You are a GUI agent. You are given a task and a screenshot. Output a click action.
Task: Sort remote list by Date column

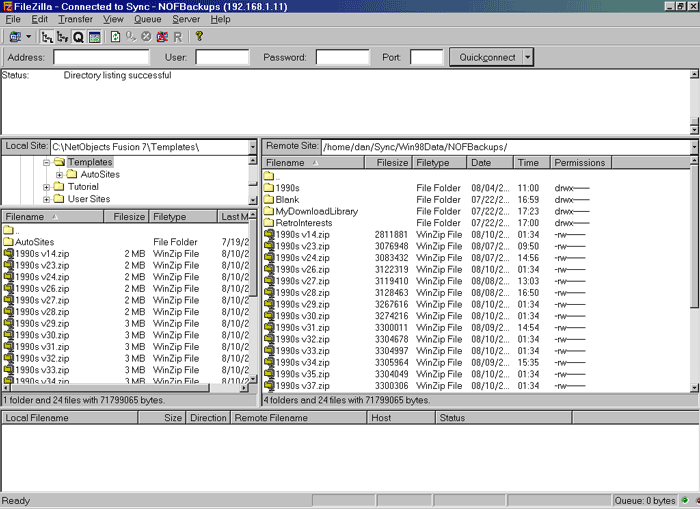click(490, 163)
